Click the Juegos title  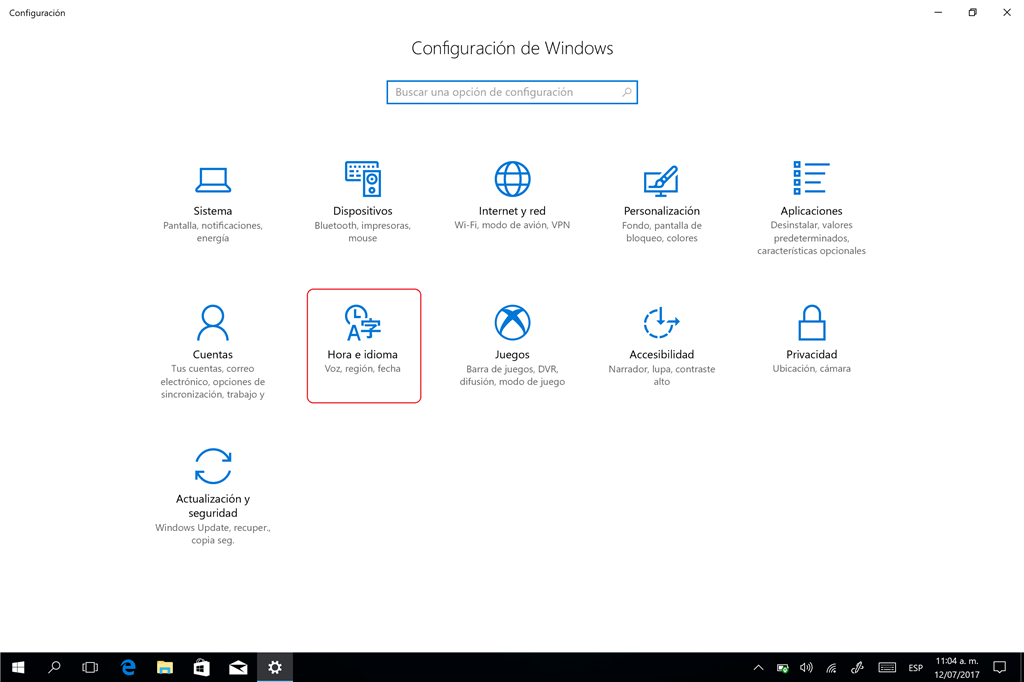(512, 355)
